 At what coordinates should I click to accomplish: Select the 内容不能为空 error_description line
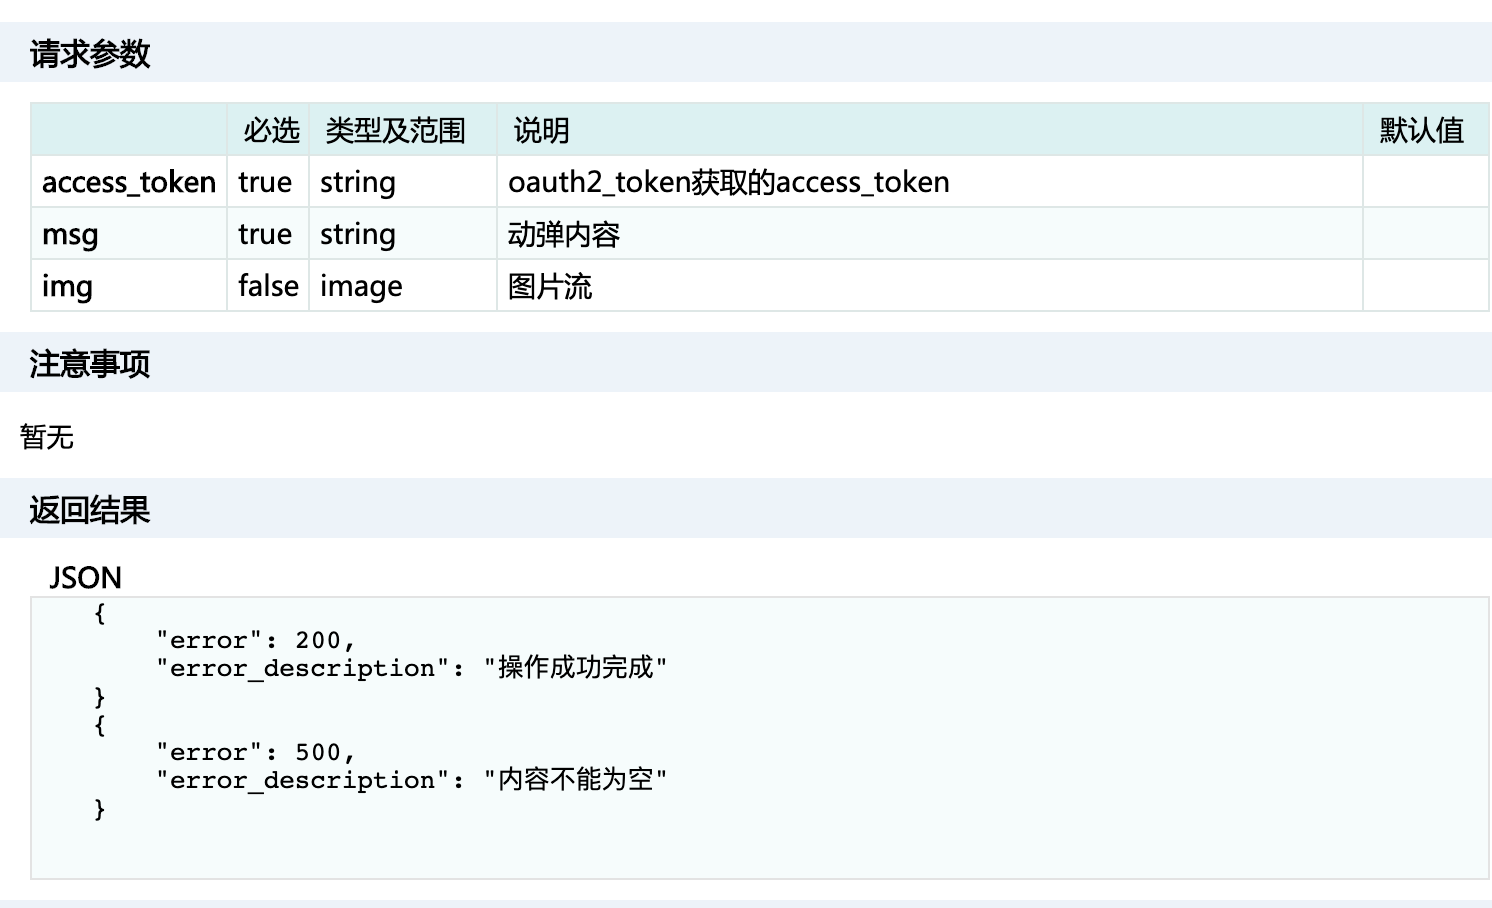tap(411, 779)
